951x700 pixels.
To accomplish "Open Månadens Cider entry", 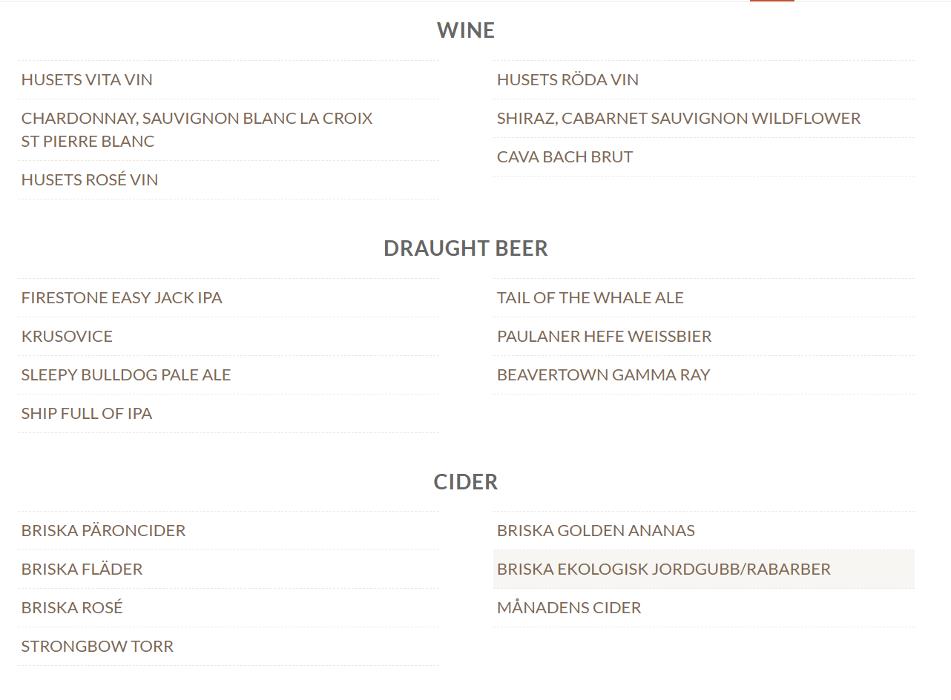I will coord(704,608).
